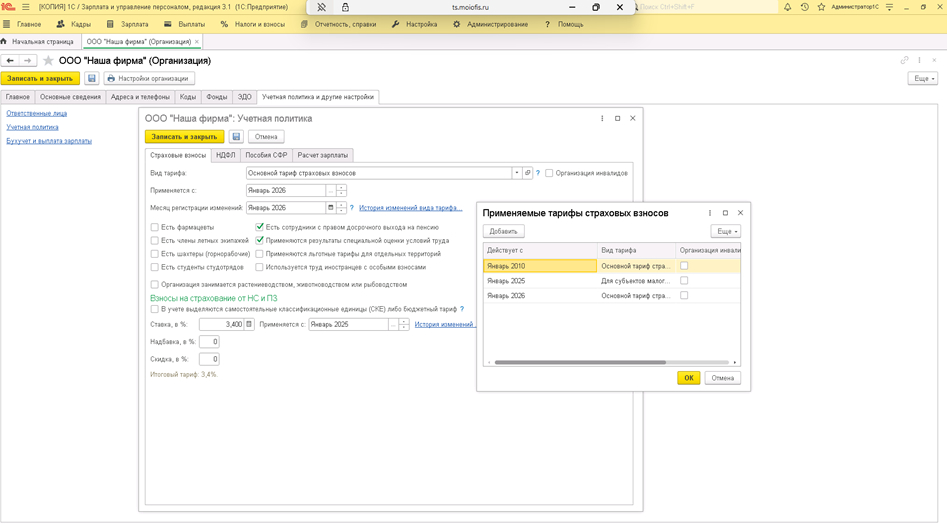The image size is (947, 524).
Task: Open the Еще menu on the organization form
Action: click(x=922, y=78)
